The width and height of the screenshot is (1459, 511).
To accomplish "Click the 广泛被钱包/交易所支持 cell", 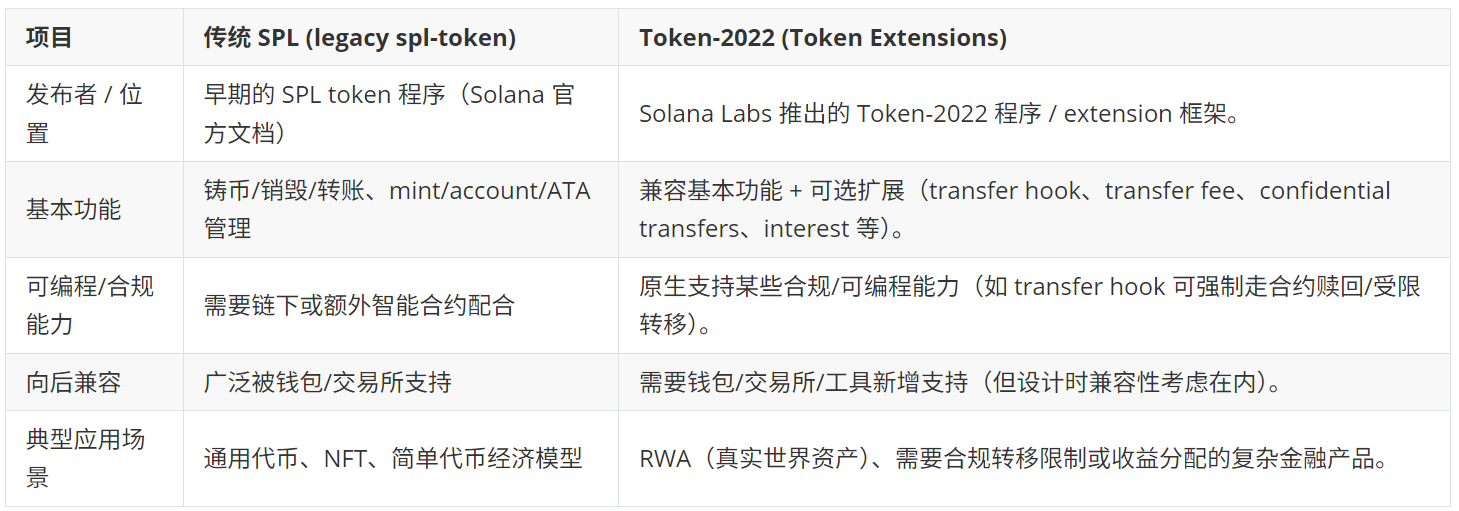I will (328, 382).
